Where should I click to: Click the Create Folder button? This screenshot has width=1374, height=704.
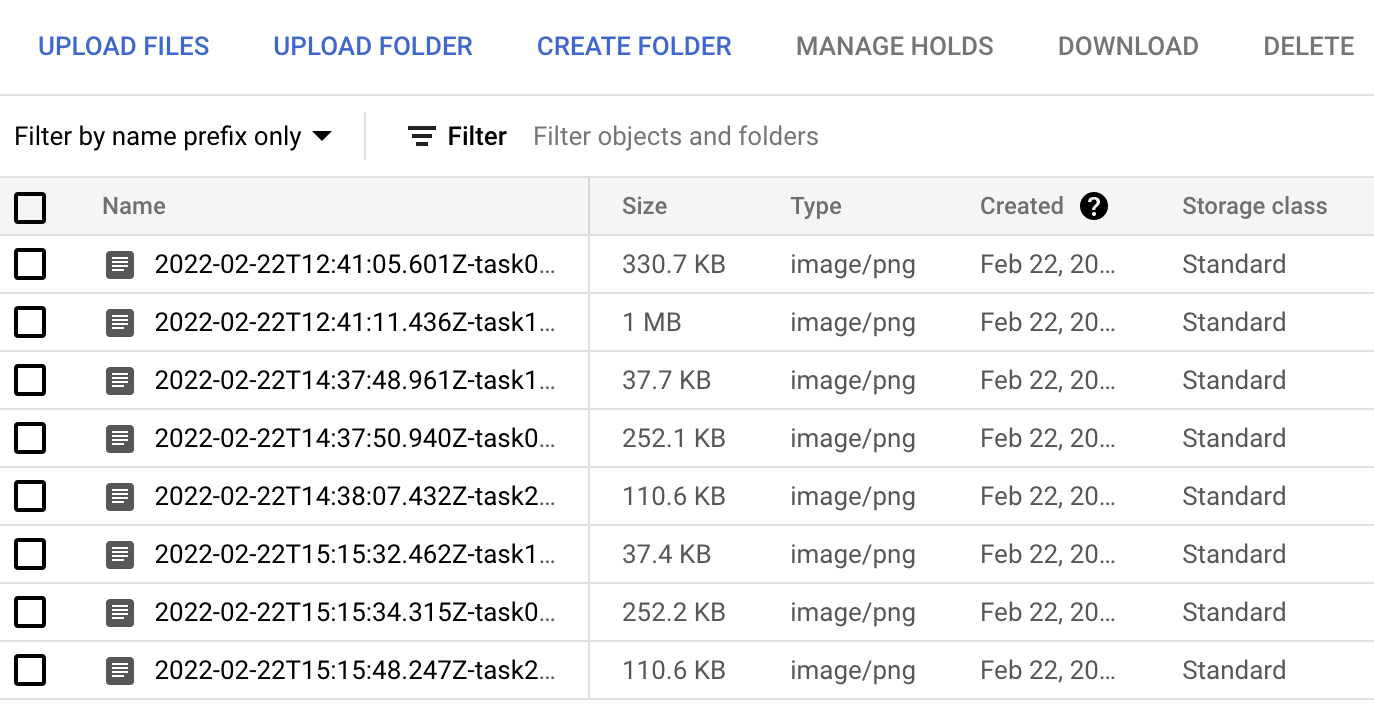(634, 47)
